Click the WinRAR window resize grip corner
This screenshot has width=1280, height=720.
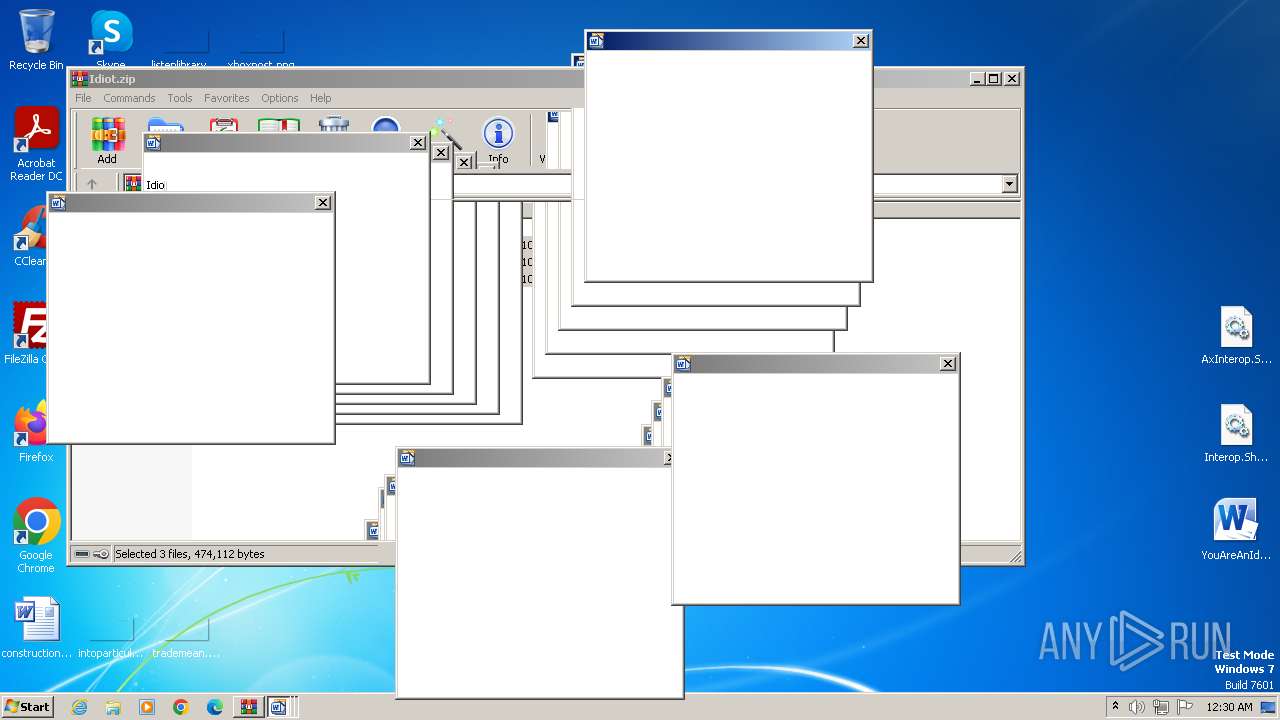1014,556
